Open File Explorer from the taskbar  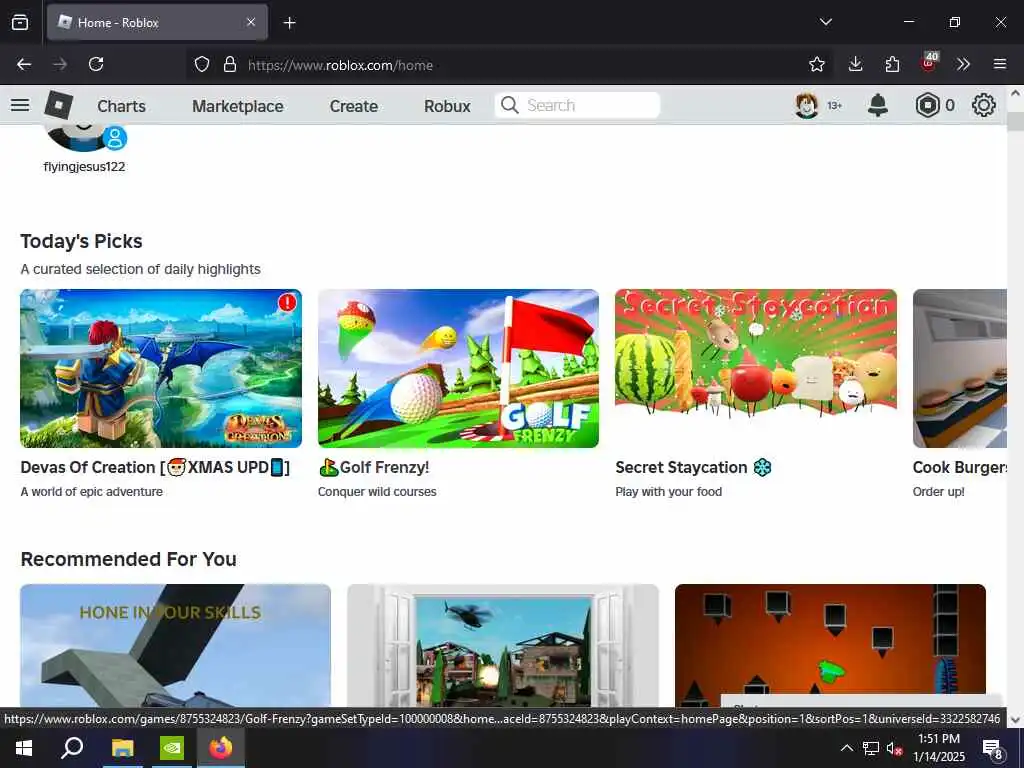click(122, 748)
